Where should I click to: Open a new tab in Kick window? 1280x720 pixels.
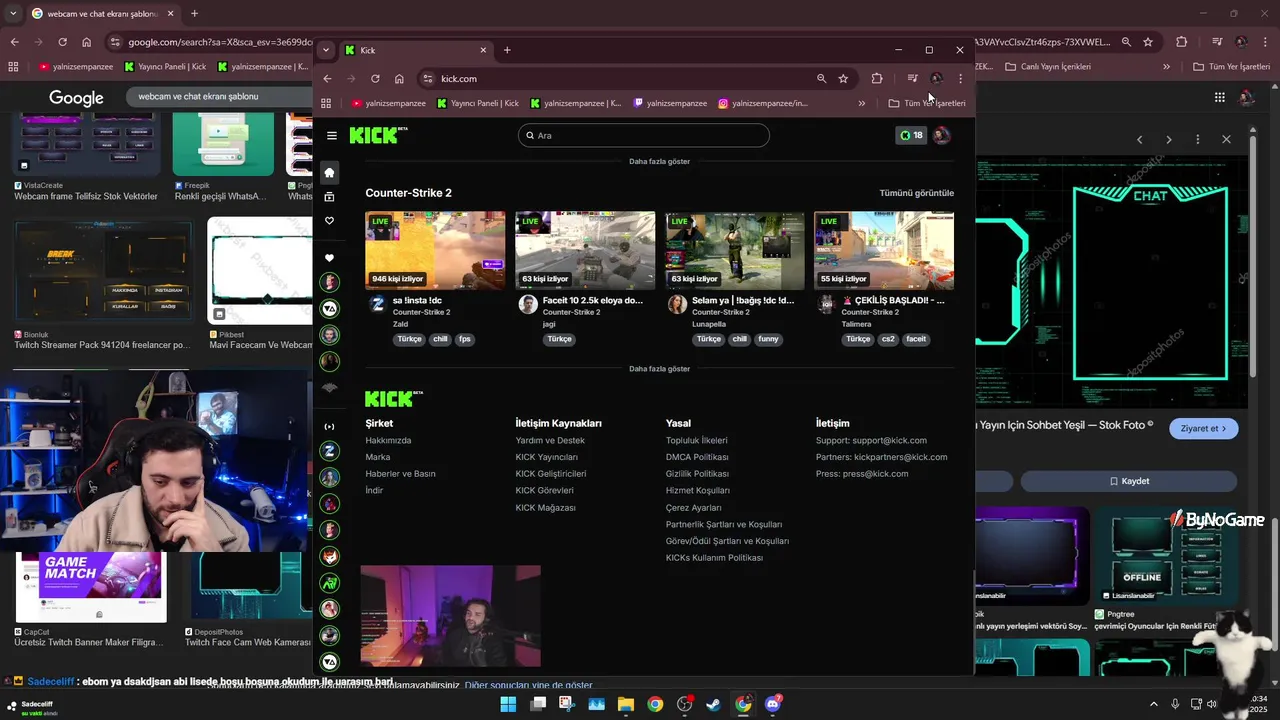pos(507,50)
